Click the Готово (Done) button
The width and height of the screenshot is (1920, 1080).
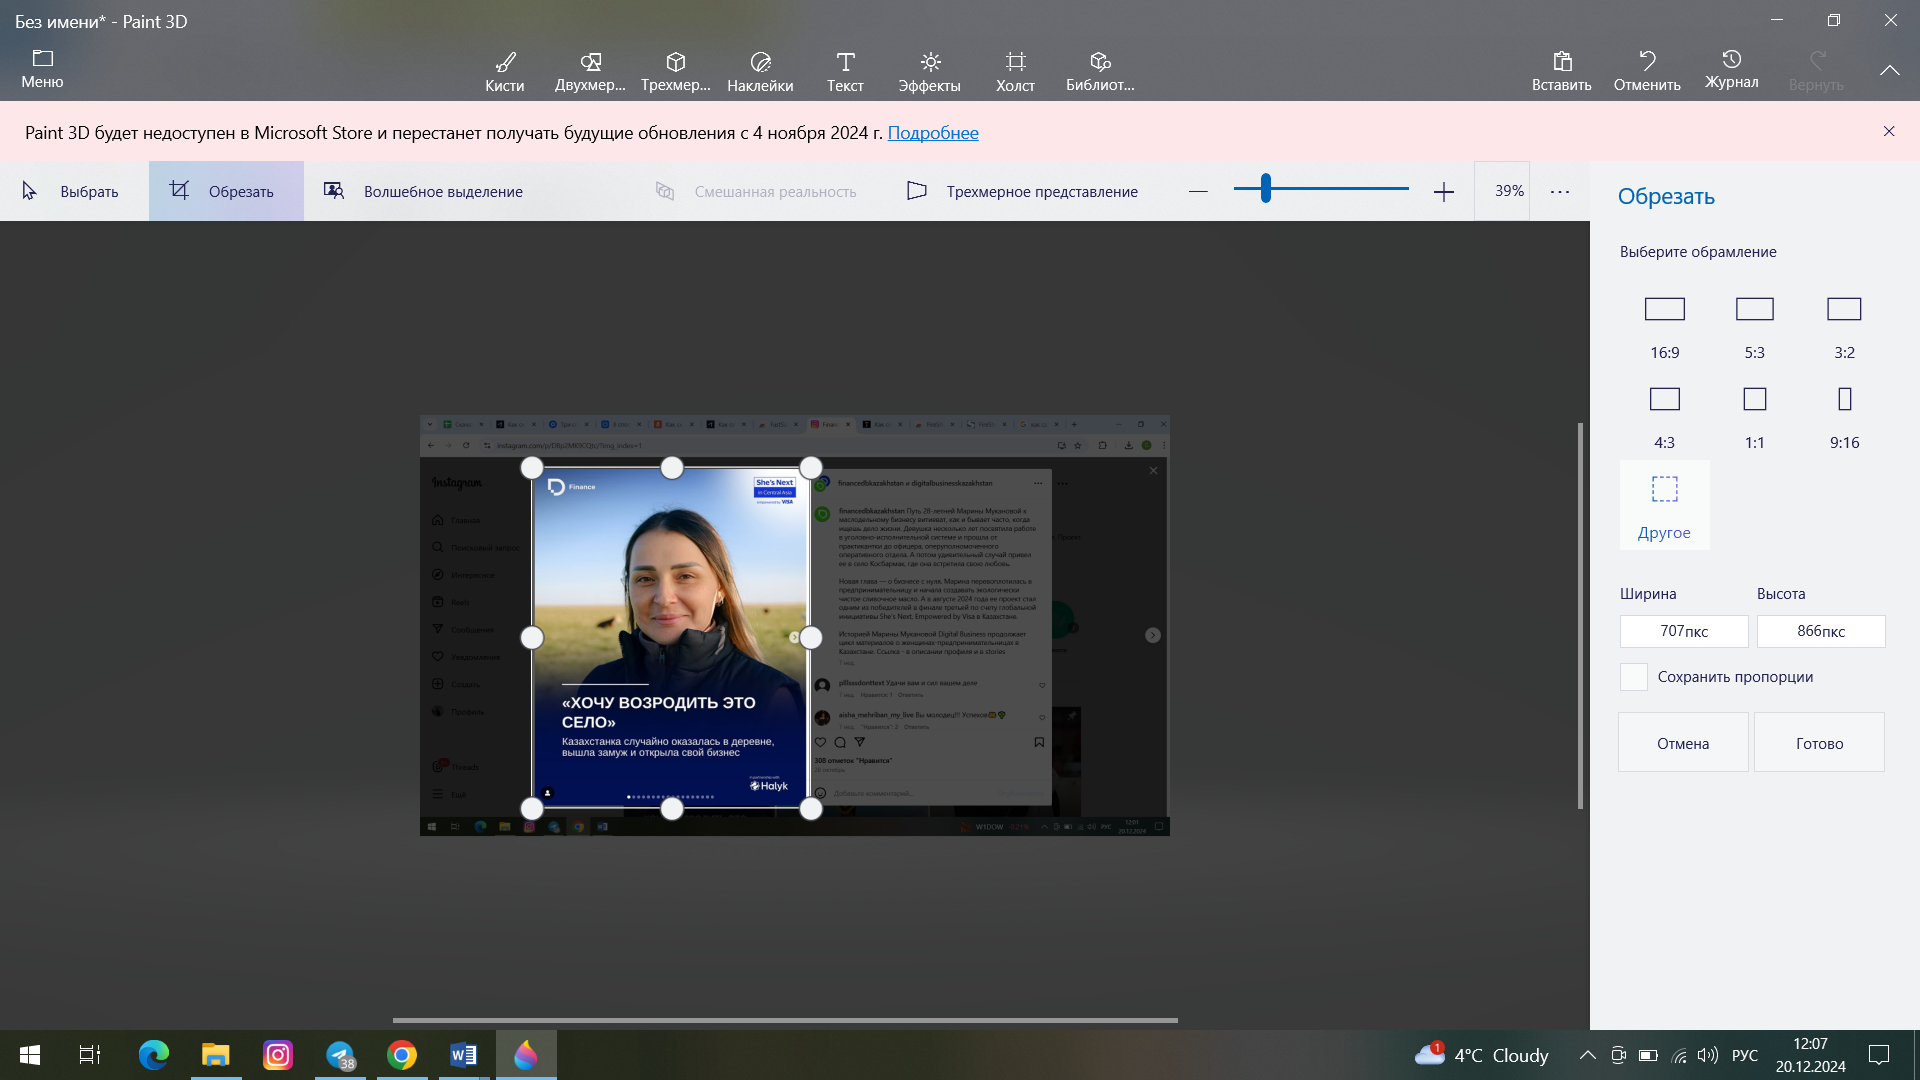1819,742
